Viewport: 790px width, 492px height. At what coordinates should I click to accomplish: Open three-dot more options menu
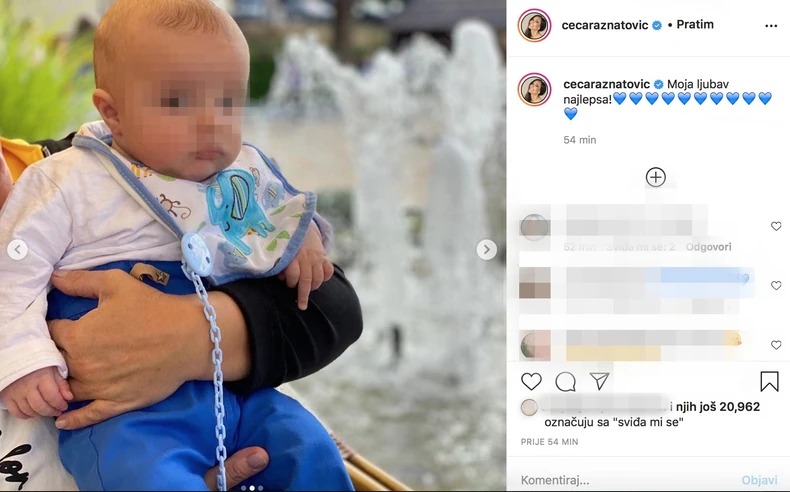click(771, 26)
